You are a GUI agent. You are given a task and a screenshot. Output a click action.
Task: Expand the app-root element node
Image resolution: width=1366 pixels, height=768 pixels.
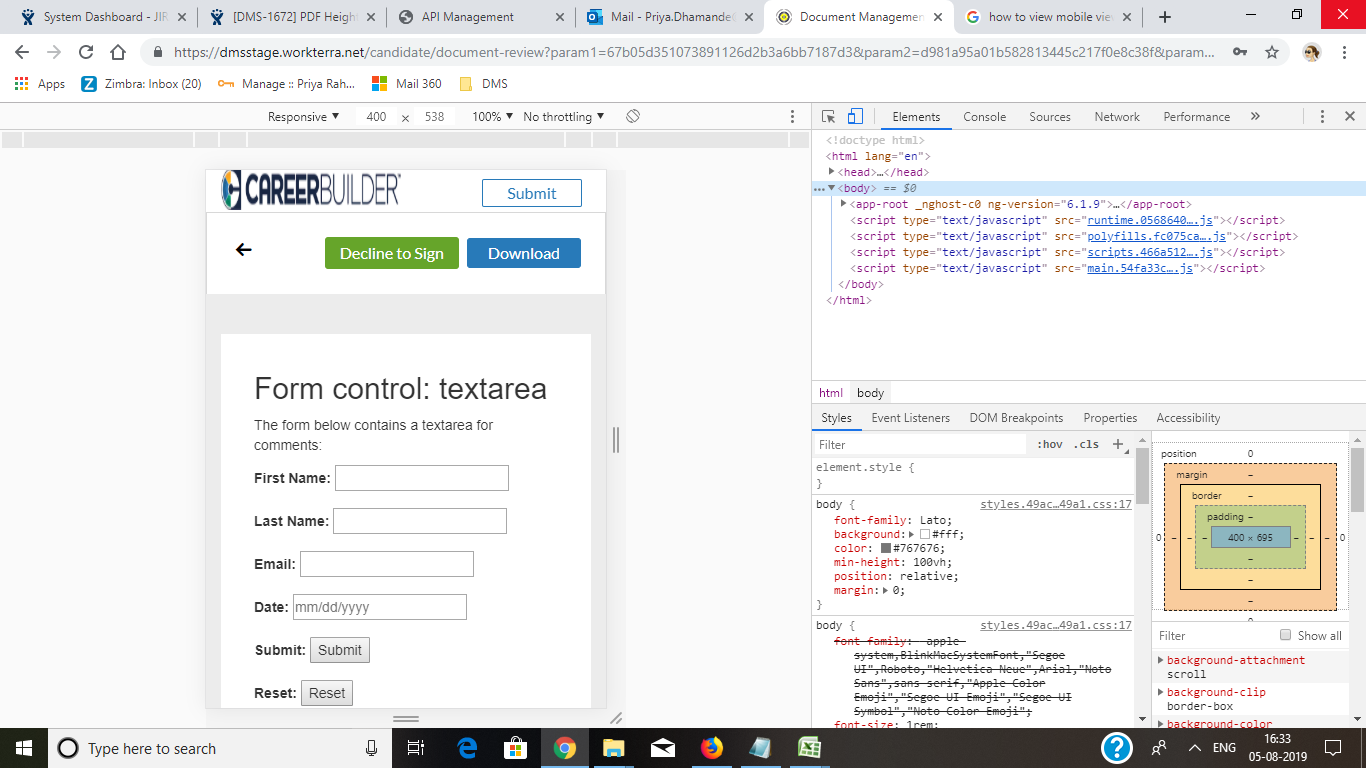point(844,204)
